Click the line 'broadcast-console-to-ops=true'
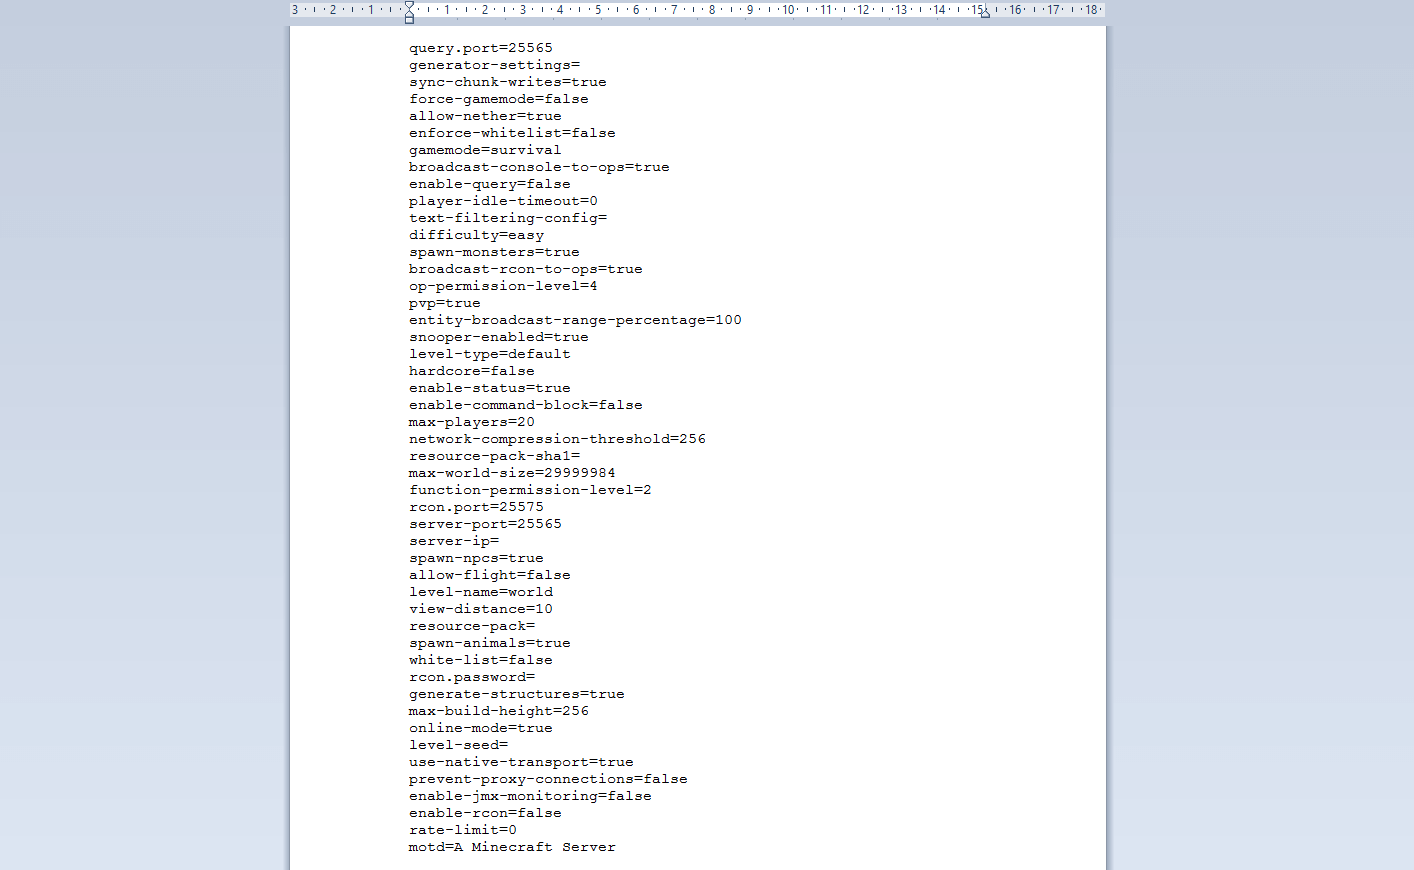This screenshot has height=870, width=1414. click(x=539, y=167)
